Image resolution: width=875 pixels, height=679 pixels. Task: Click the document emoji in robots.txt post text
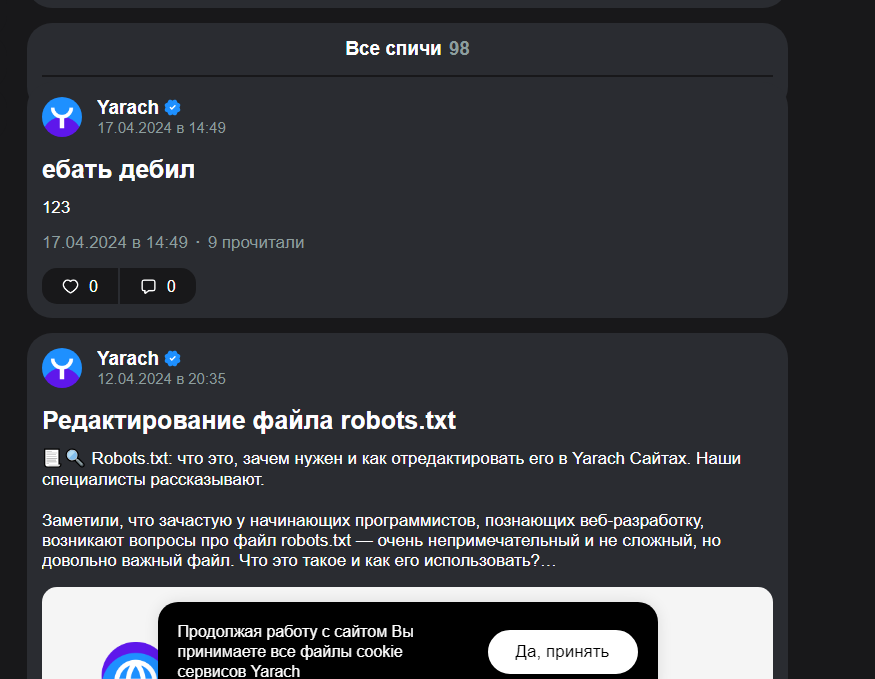[52, 459]
